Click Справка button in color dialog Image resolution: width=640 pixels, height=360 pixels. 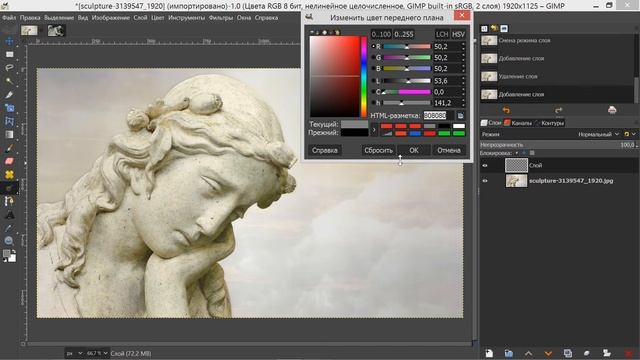point(325,150)
